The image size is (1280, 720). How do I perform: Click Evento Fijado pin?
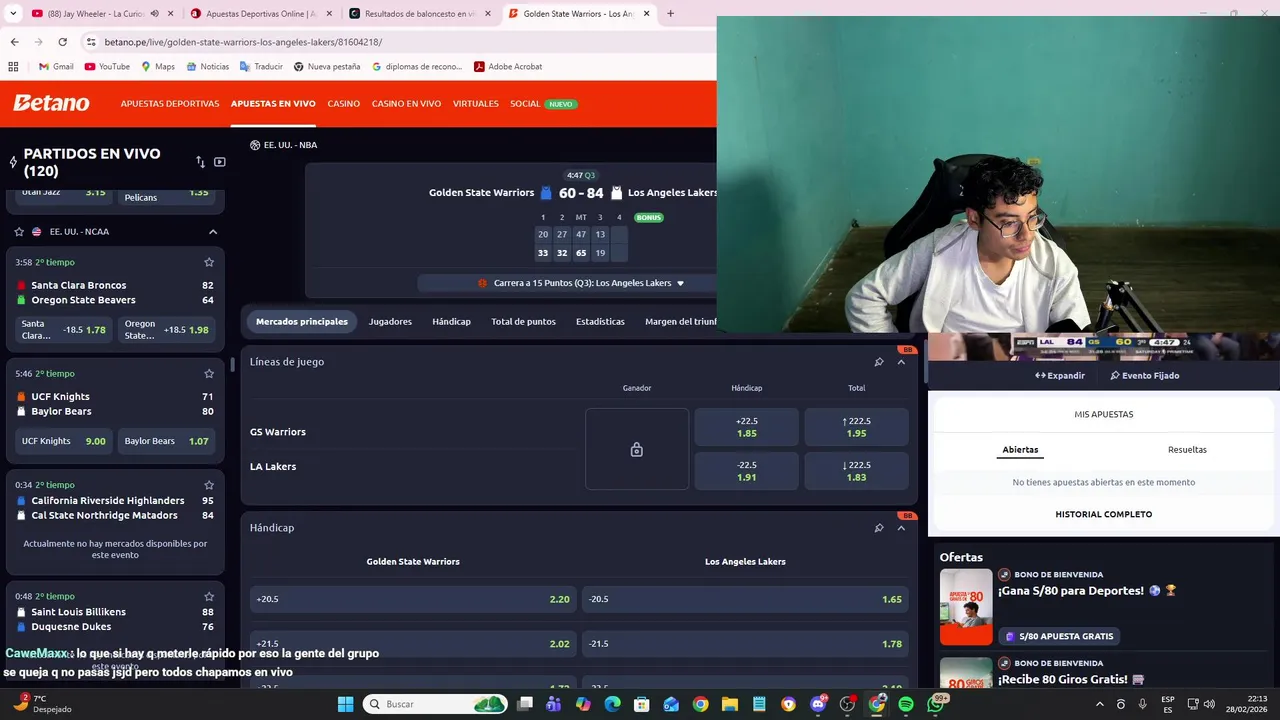[1145, 376]
